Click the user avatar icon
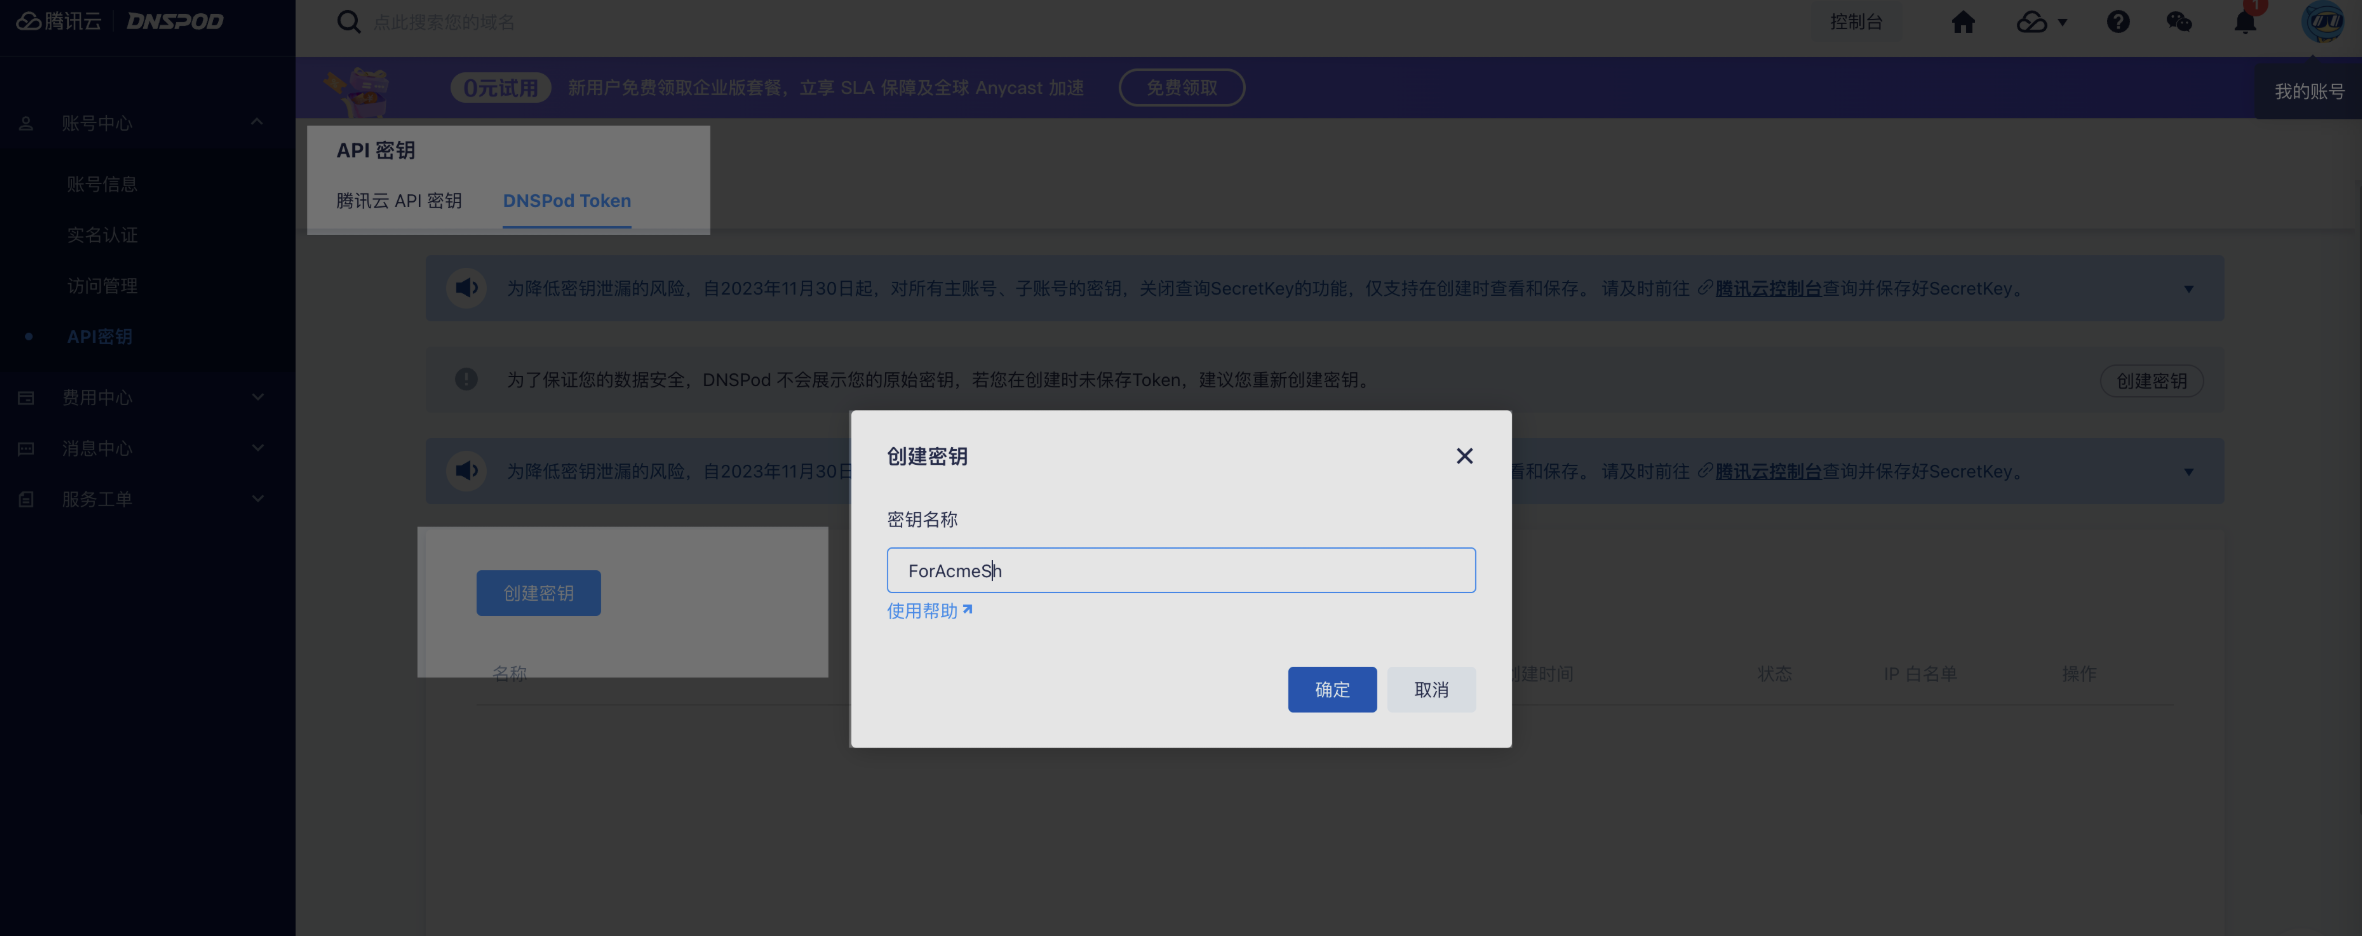 click(2322, 22)
